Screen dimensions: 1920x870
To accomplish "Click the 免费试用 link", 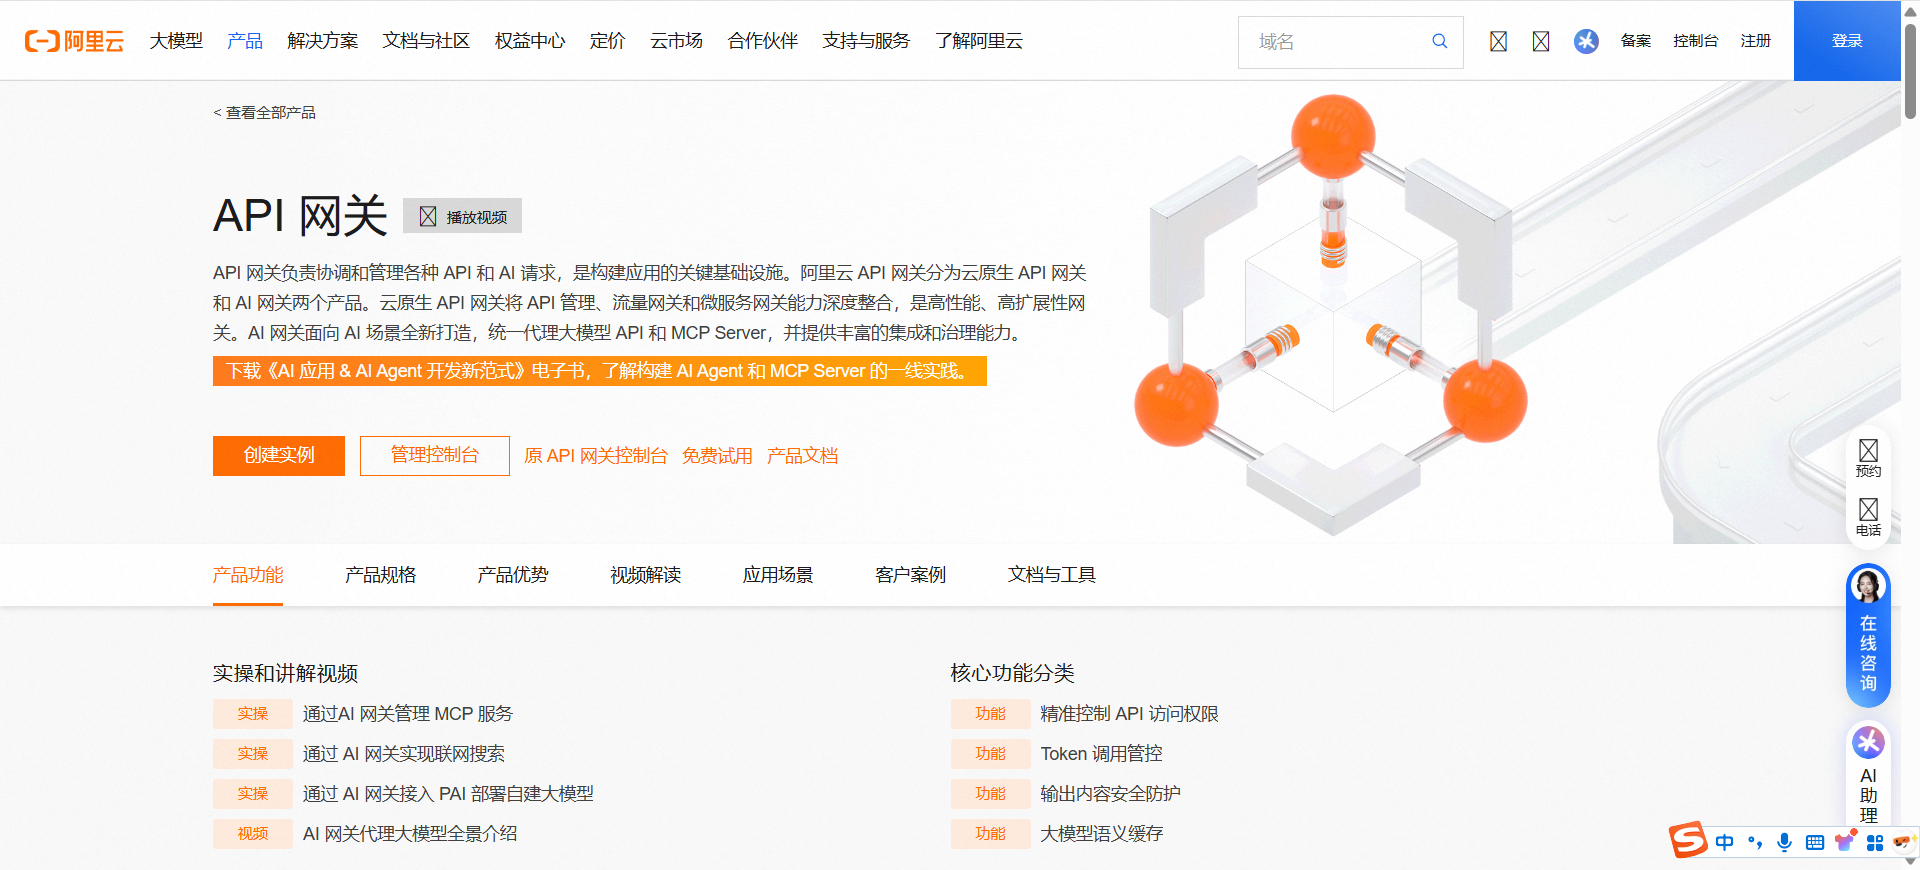I will pyautogui.click(x=717, y=456).
